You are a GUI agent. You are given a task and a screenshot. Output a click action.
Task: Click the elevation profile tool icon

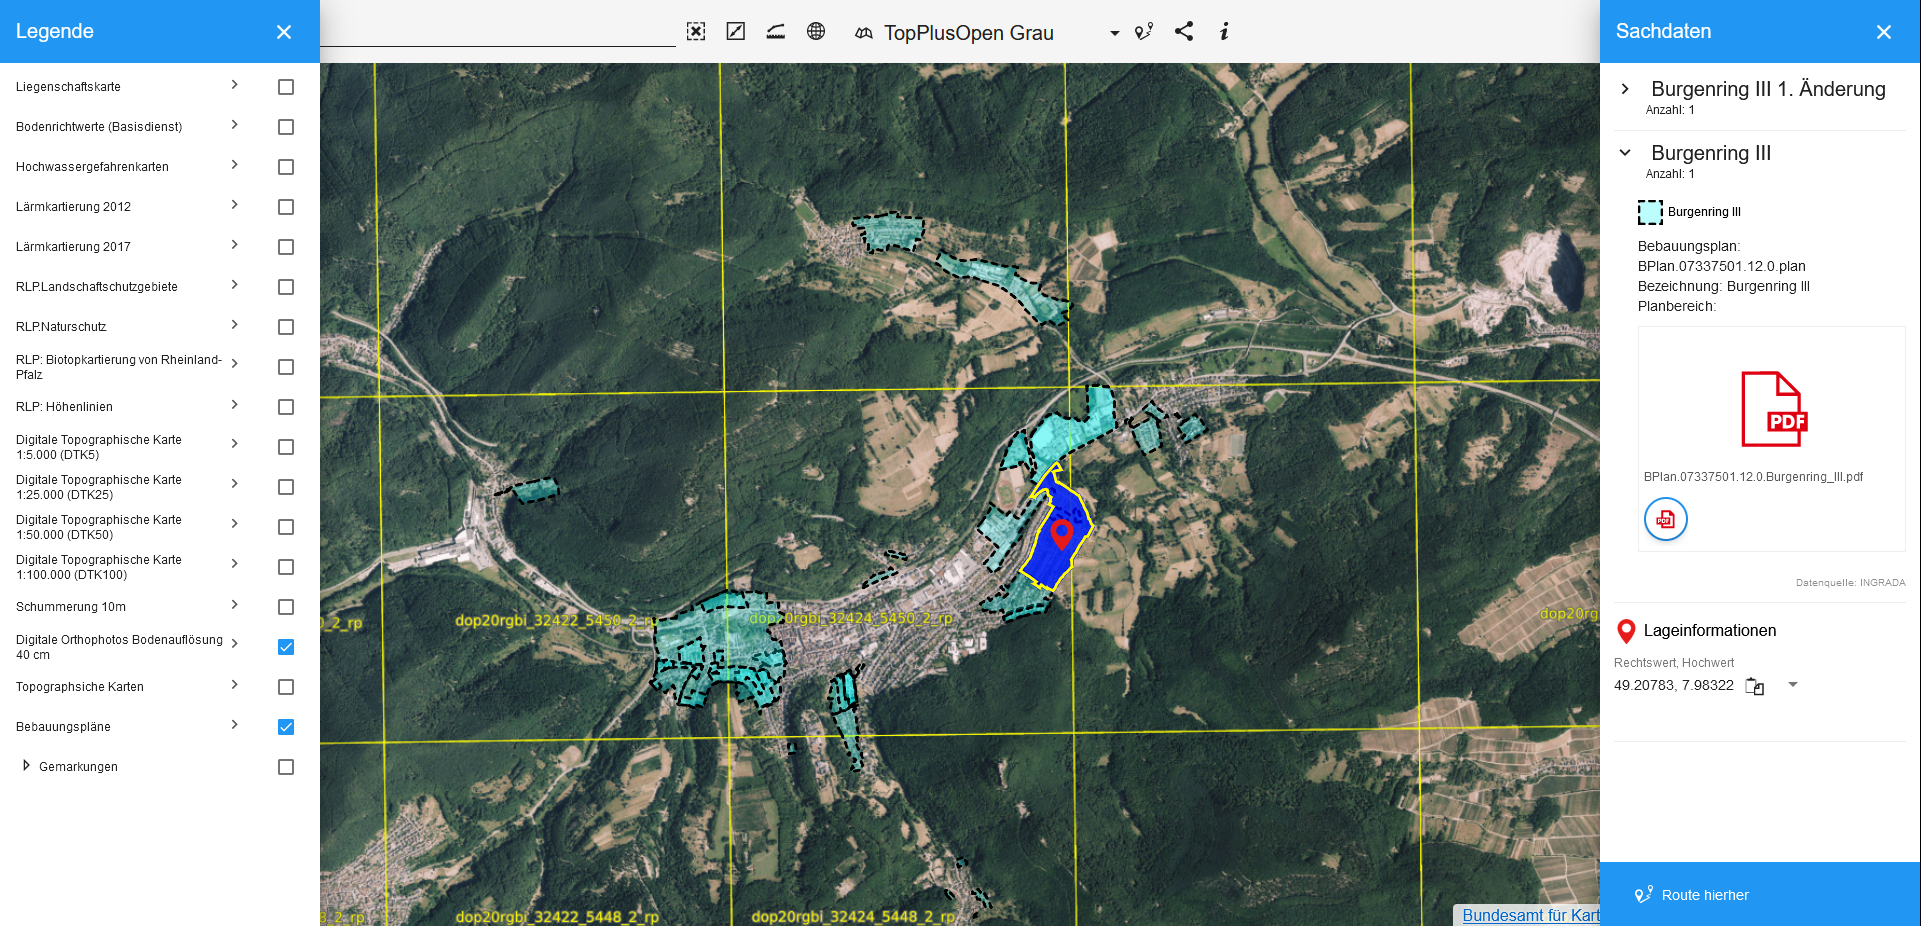tap(776, 32)
